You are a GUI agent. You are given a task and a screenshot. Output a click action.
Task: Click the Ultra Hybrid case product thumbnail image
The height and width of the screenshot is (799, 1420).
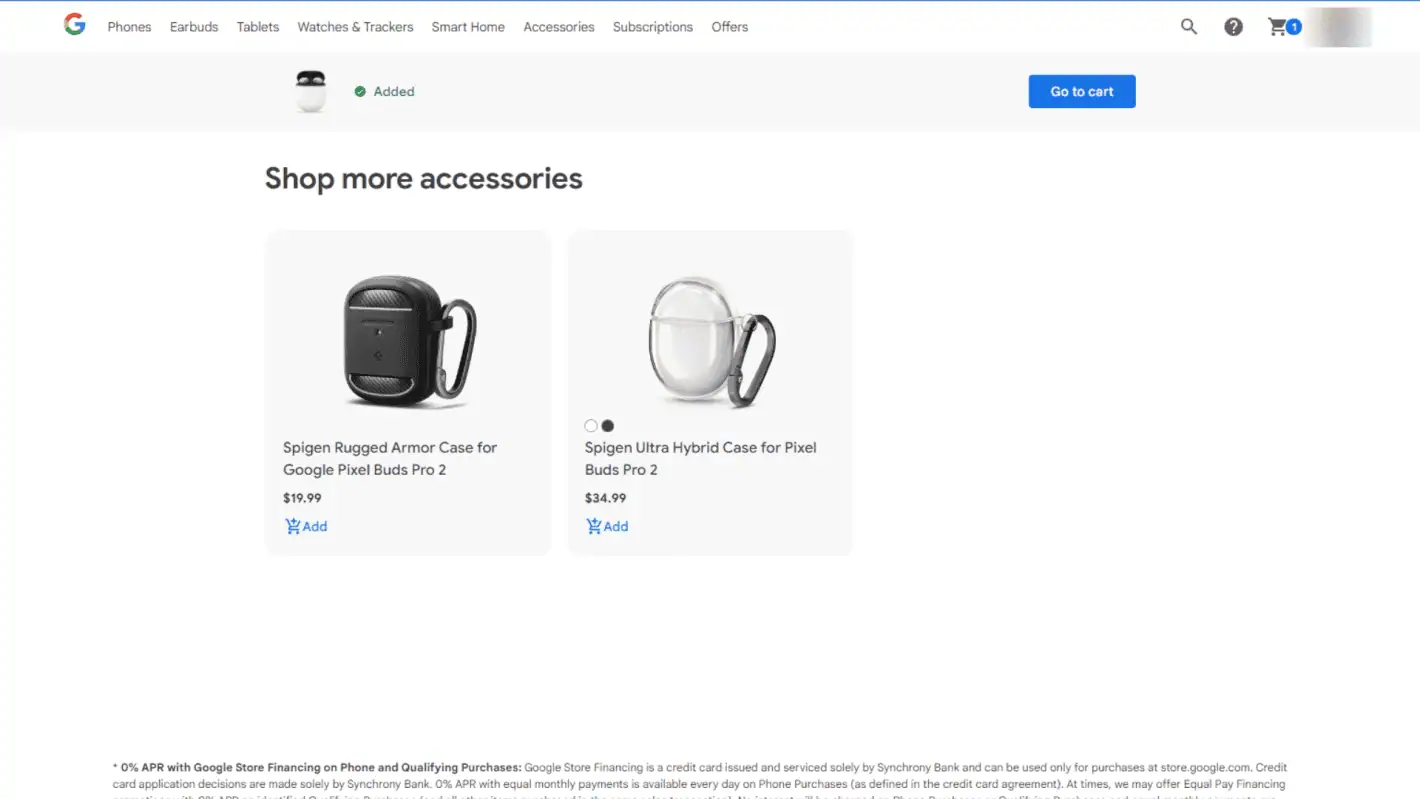click(710, 335)
